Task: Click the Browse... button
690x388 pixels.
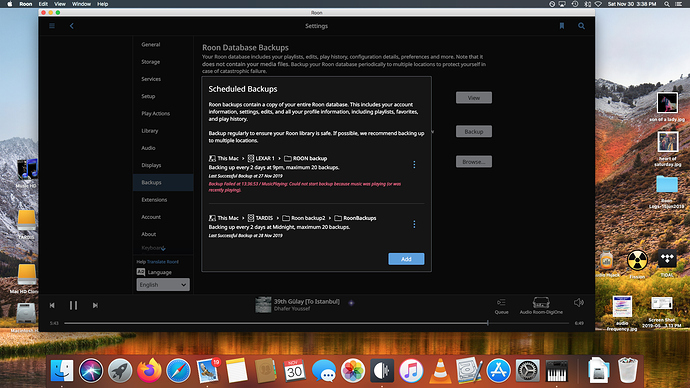Action: 474,161
